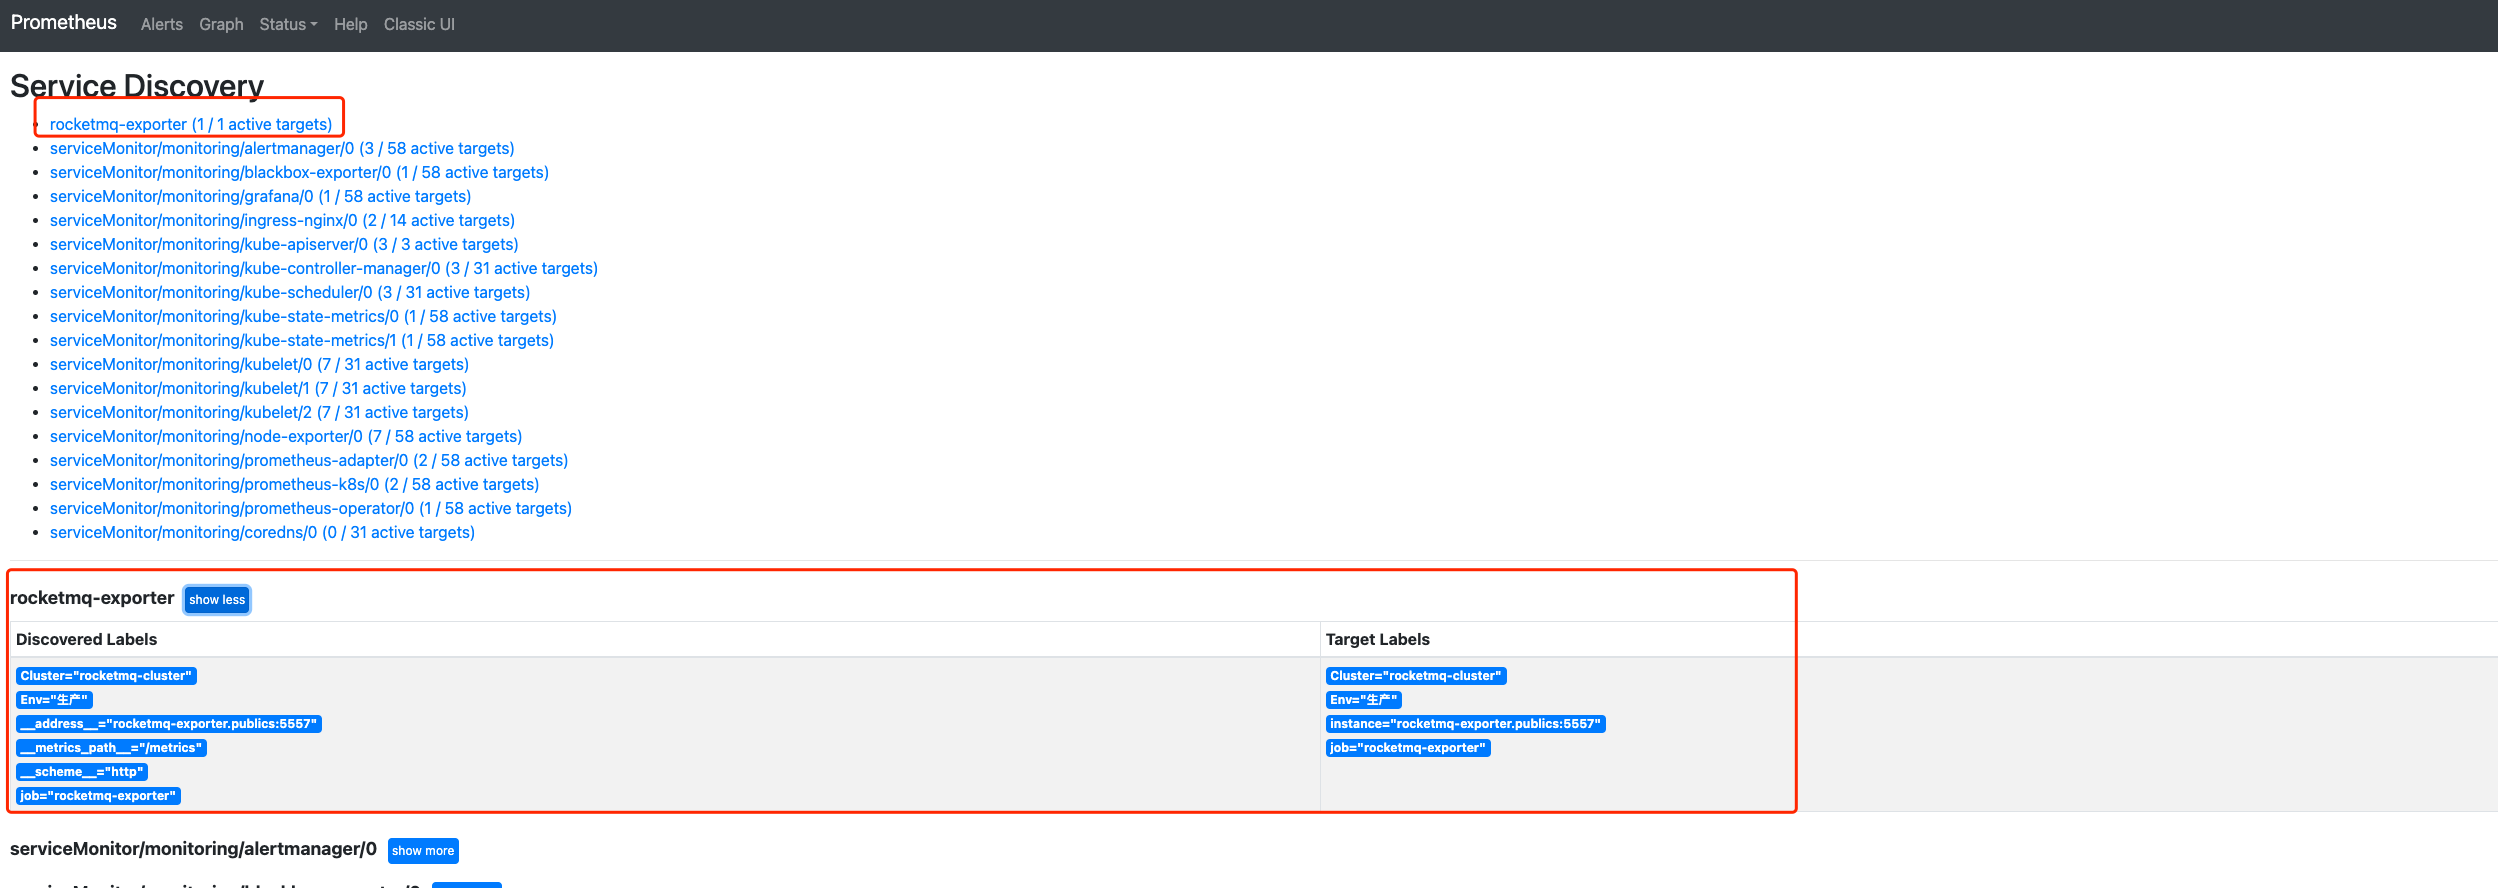The image size is (2498, 888).
Task: Go to kube-apiserver/0 targets link
Action: [x=284, y=244]
